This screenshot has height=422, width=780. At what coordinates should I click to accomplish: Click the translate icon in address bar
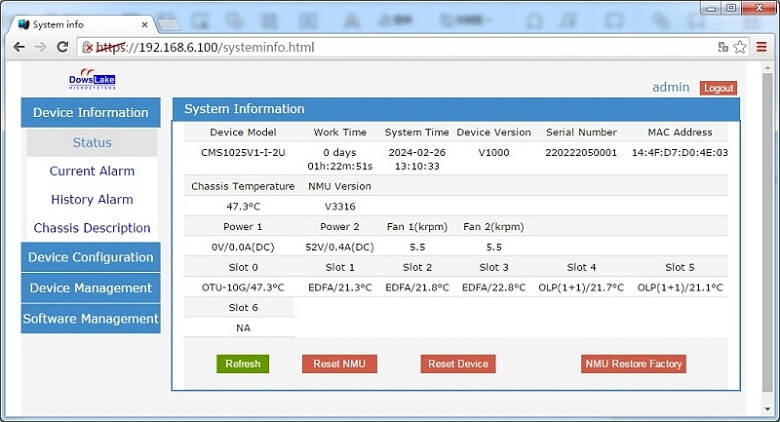[x=722, y=47]
